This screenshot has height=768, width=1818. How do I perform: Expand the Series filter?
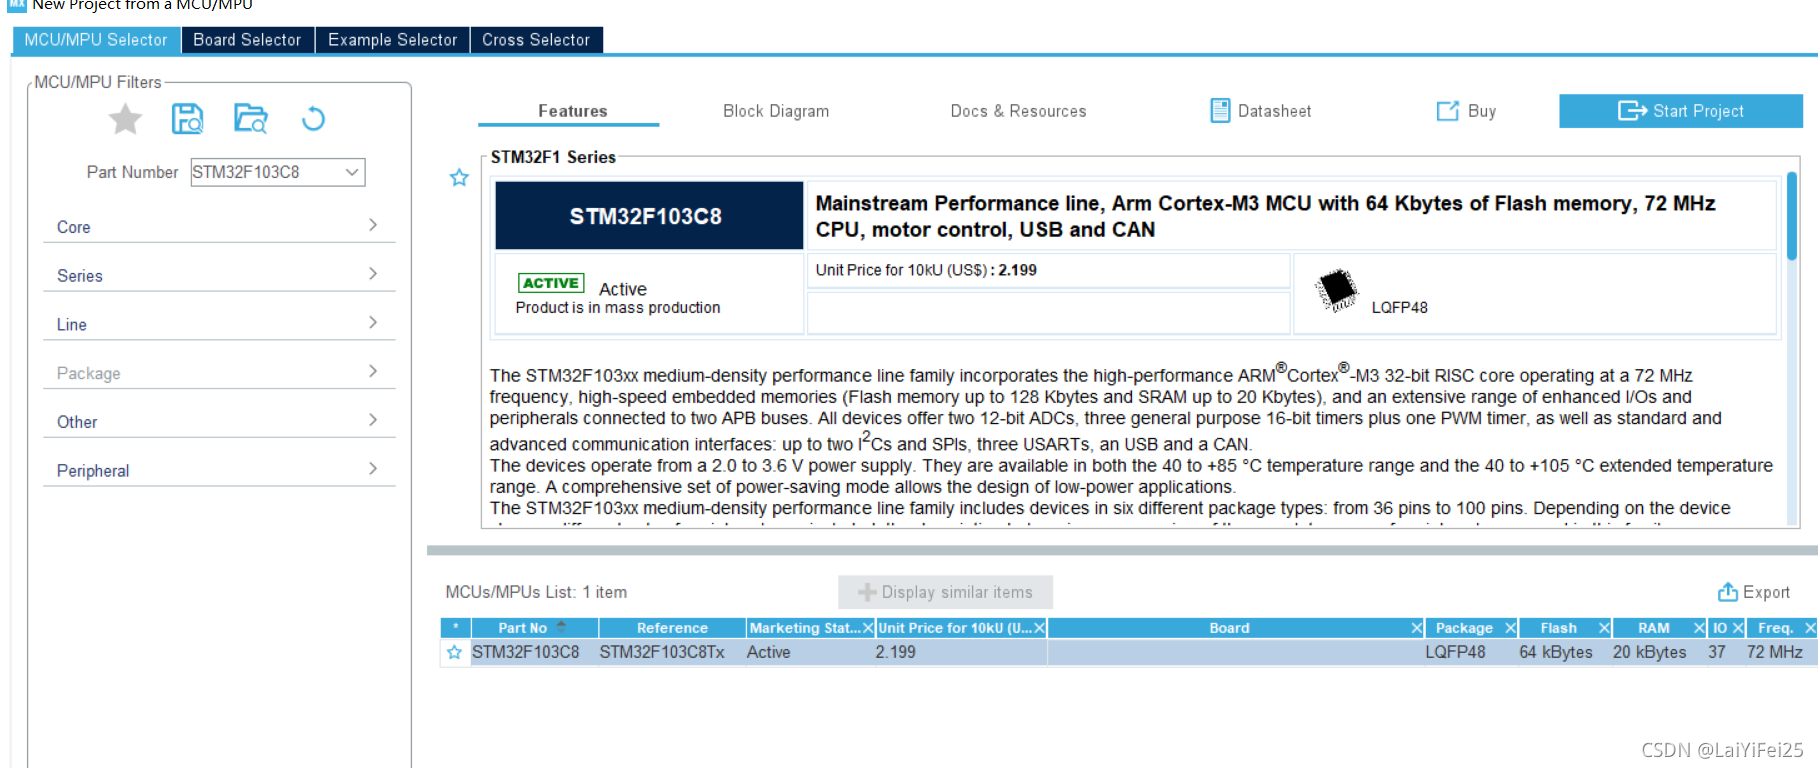tap(219, 275)
